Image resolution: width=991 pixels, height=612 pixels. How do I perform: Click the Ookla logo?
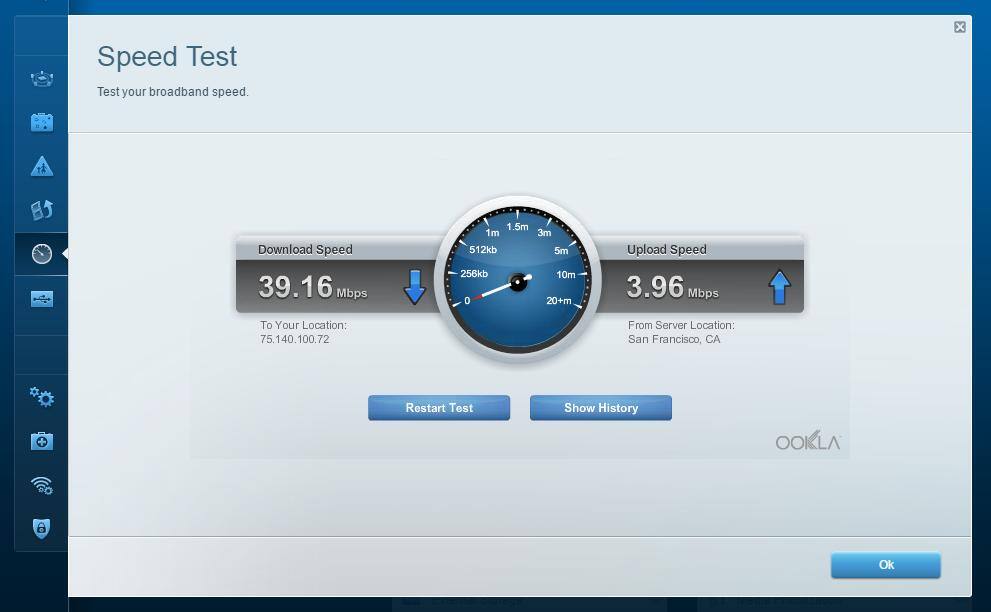[808, 442]
